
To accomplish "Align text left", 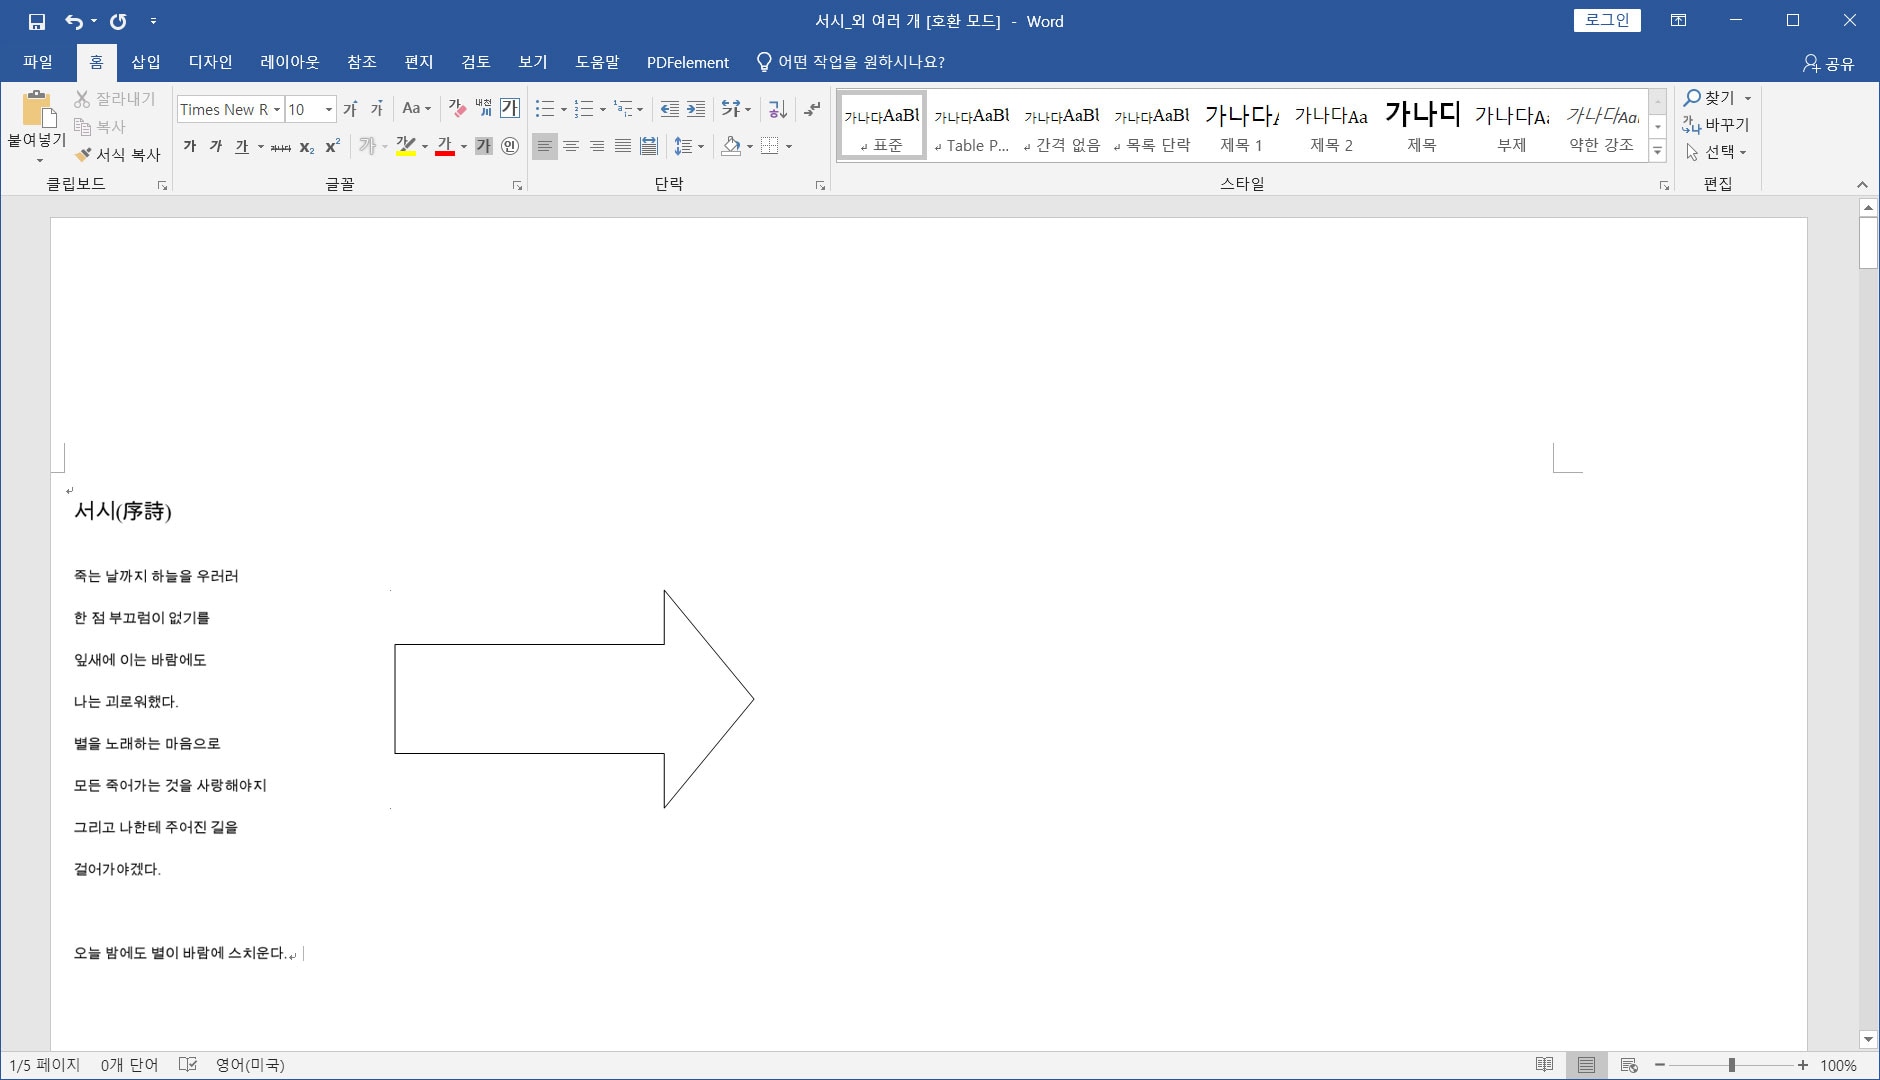I will pyautogui.click(x=544, y=146).
